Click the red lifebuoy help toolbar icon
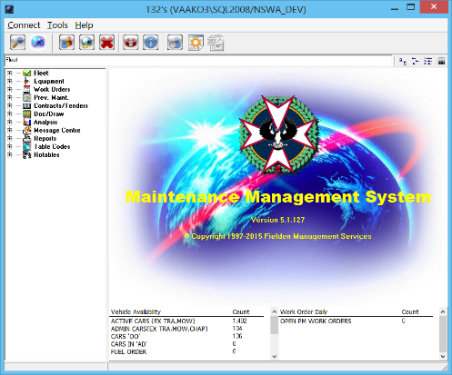 coord(131,42)
